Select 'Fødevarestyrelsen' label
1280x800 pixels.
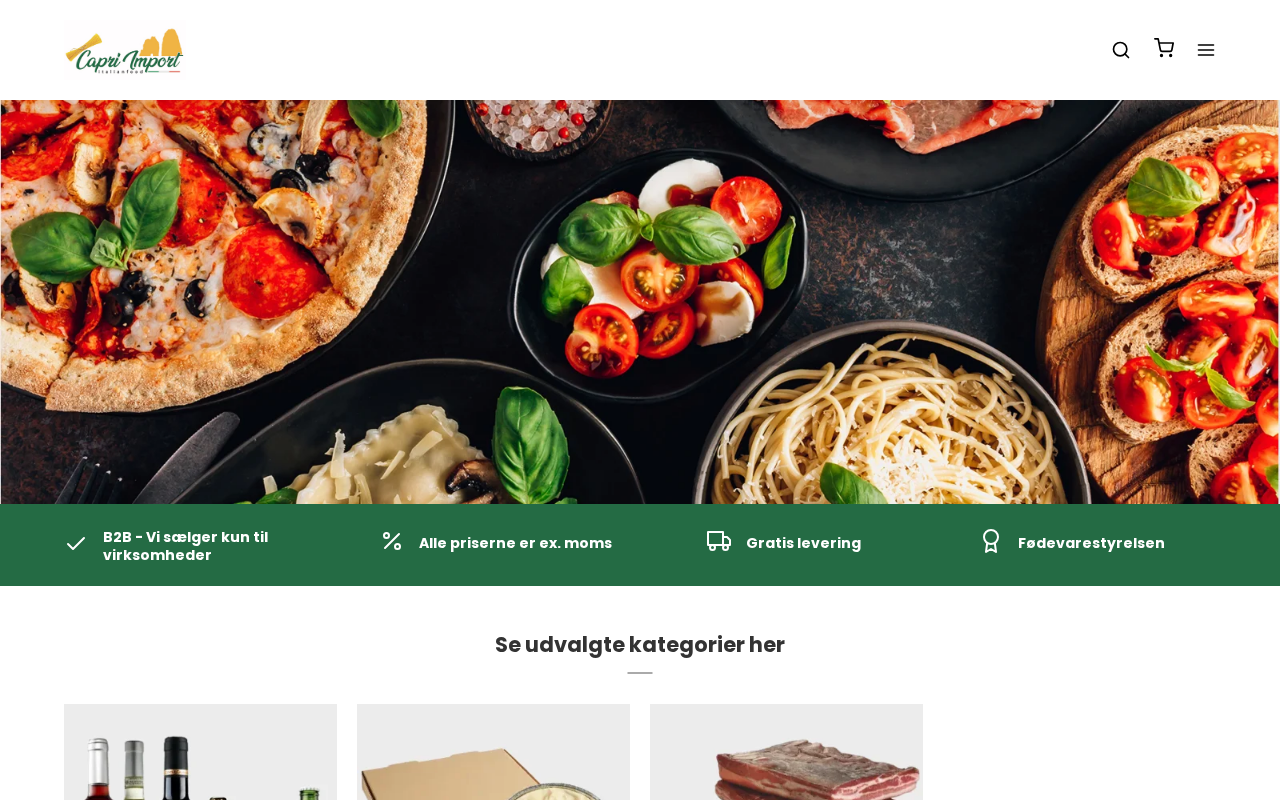(1091, 543)
